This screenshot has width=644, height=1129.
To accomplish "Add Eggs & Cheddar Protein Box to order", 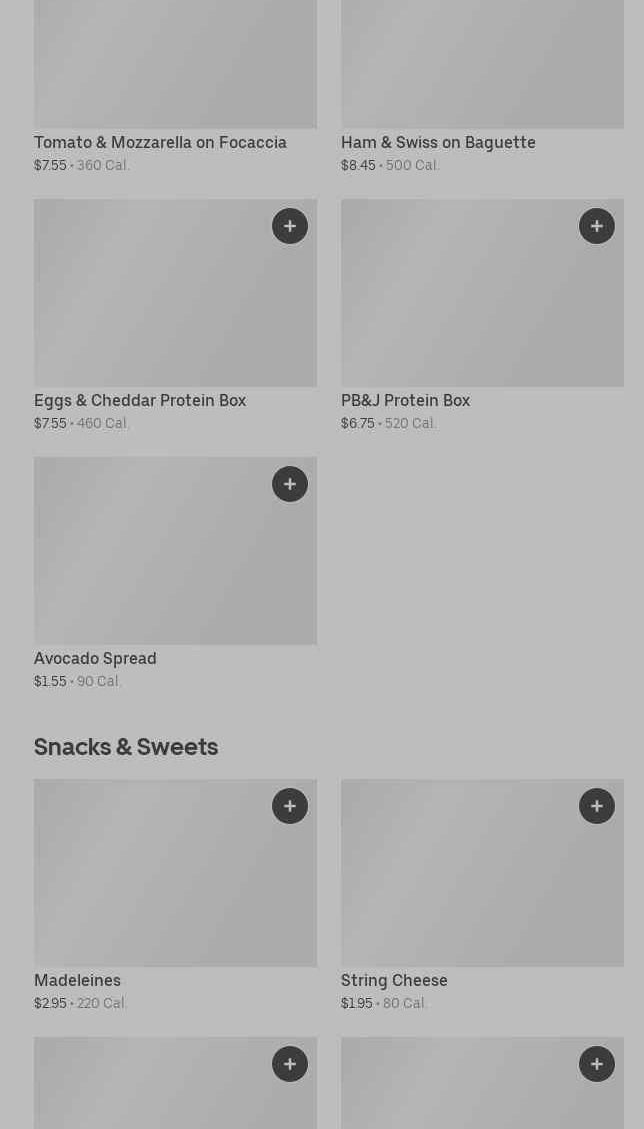I will click(290, 226).
